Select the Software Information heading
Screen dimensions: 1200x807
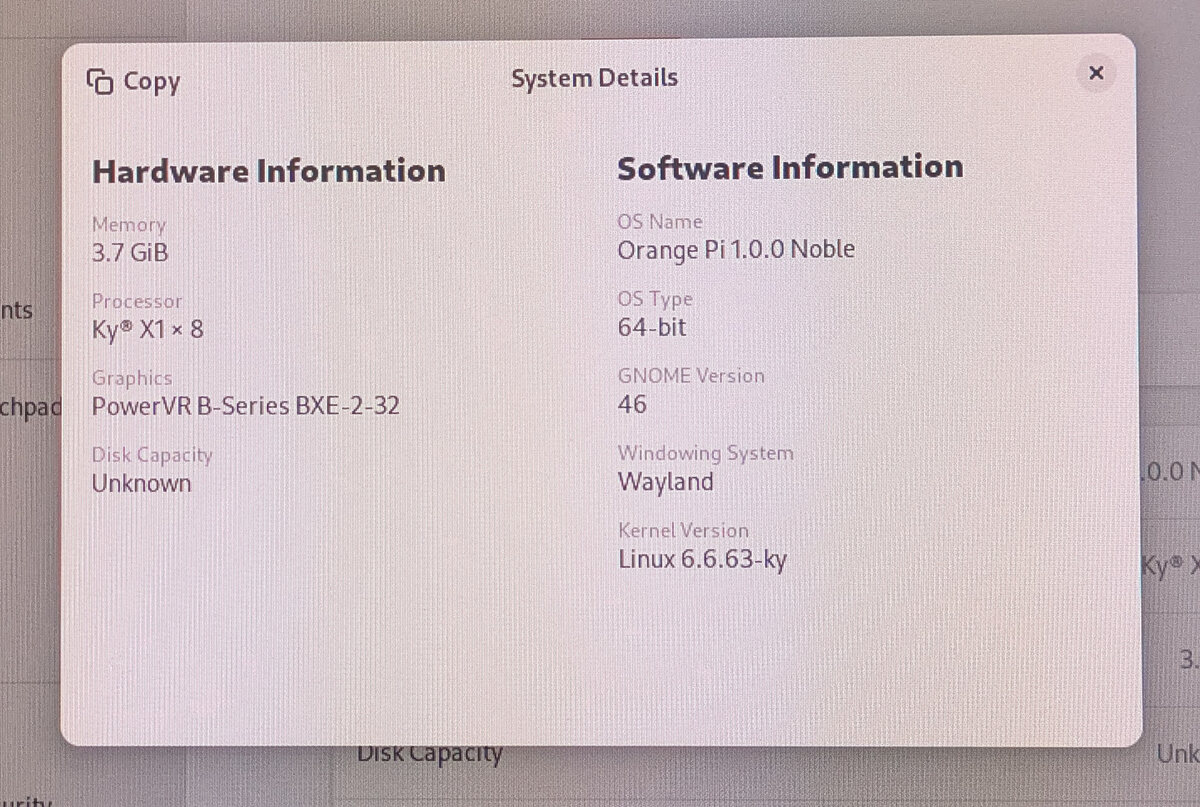click(x=789, y=167)
